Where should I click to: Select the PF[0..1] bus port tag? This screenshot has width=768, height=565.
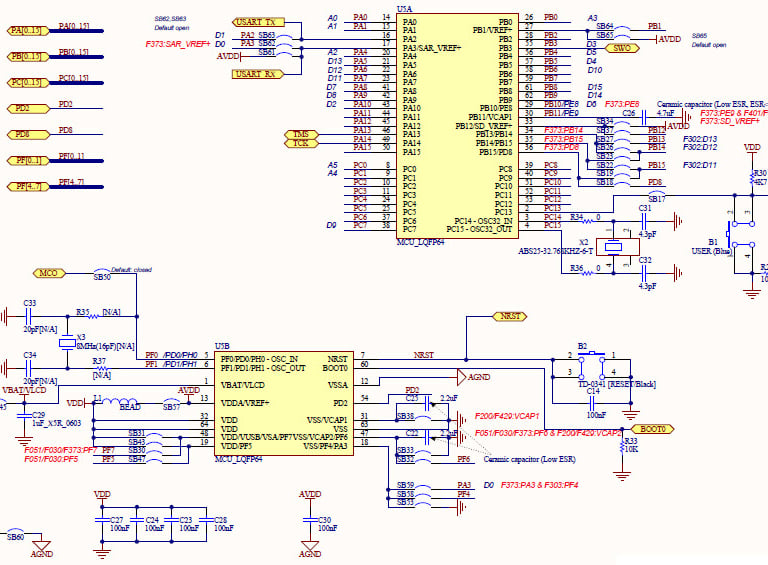(28, 161)
